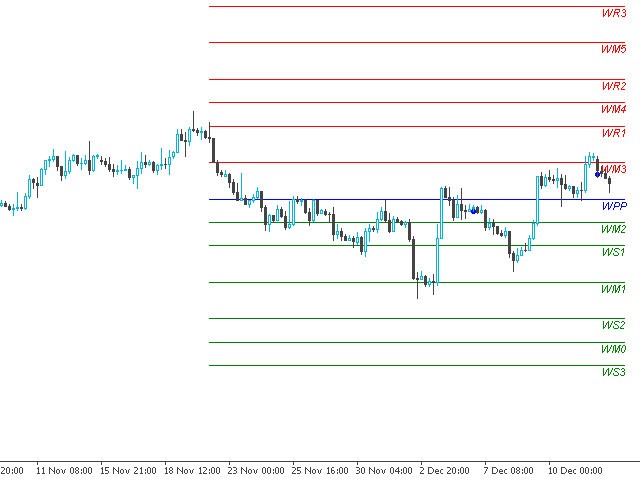Click the 30 Nov 04:00 time axis label
This screenshot has height=480, width=640.
pos(384,471)
